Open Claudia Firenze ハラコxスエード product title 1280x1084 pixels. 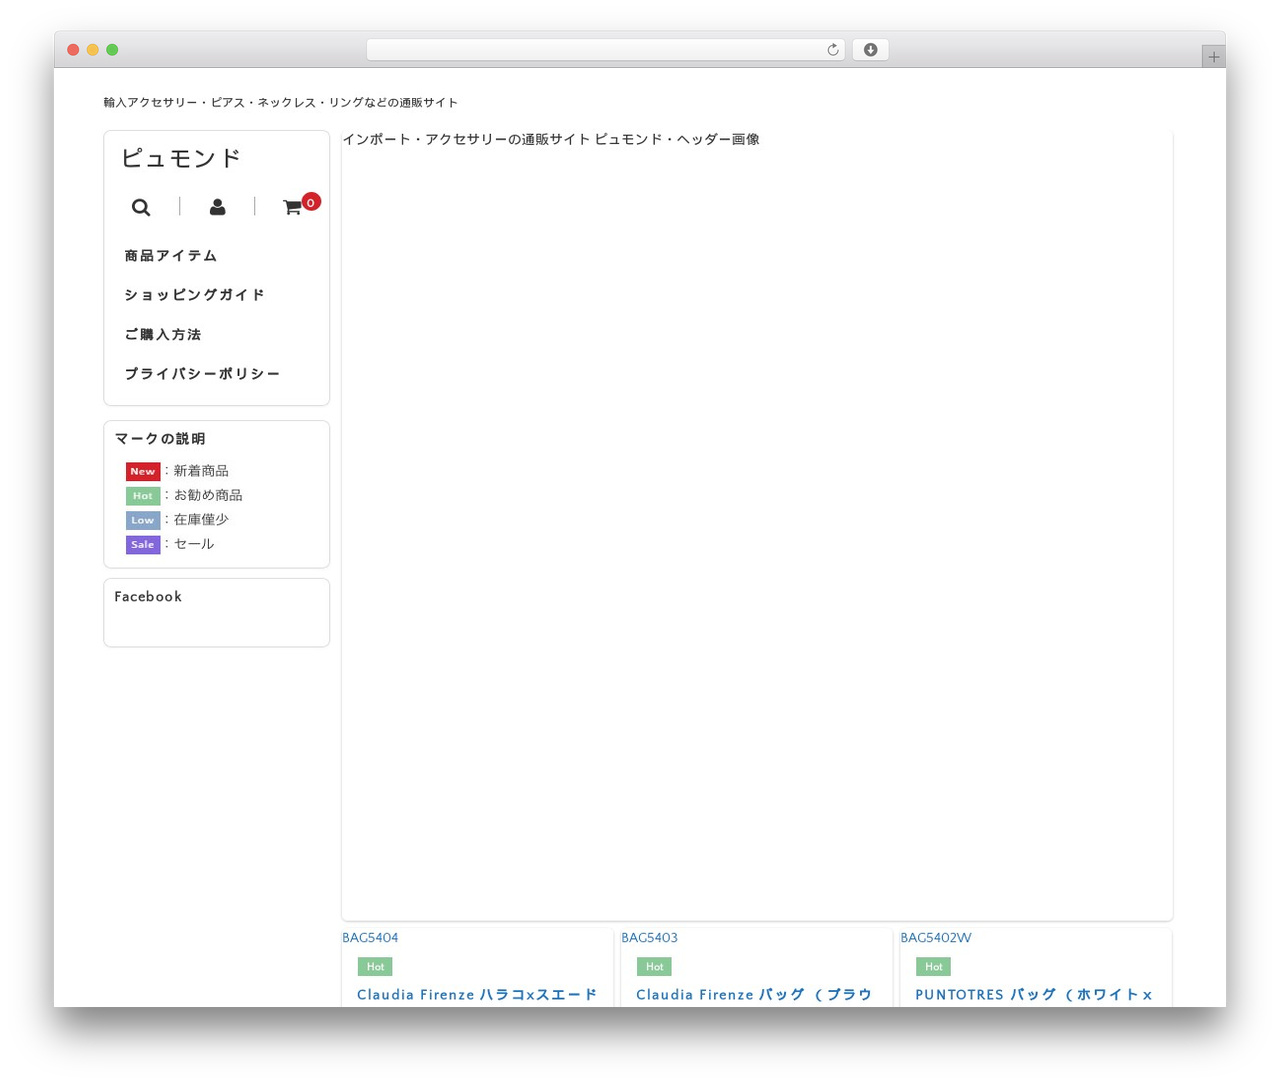477,995
